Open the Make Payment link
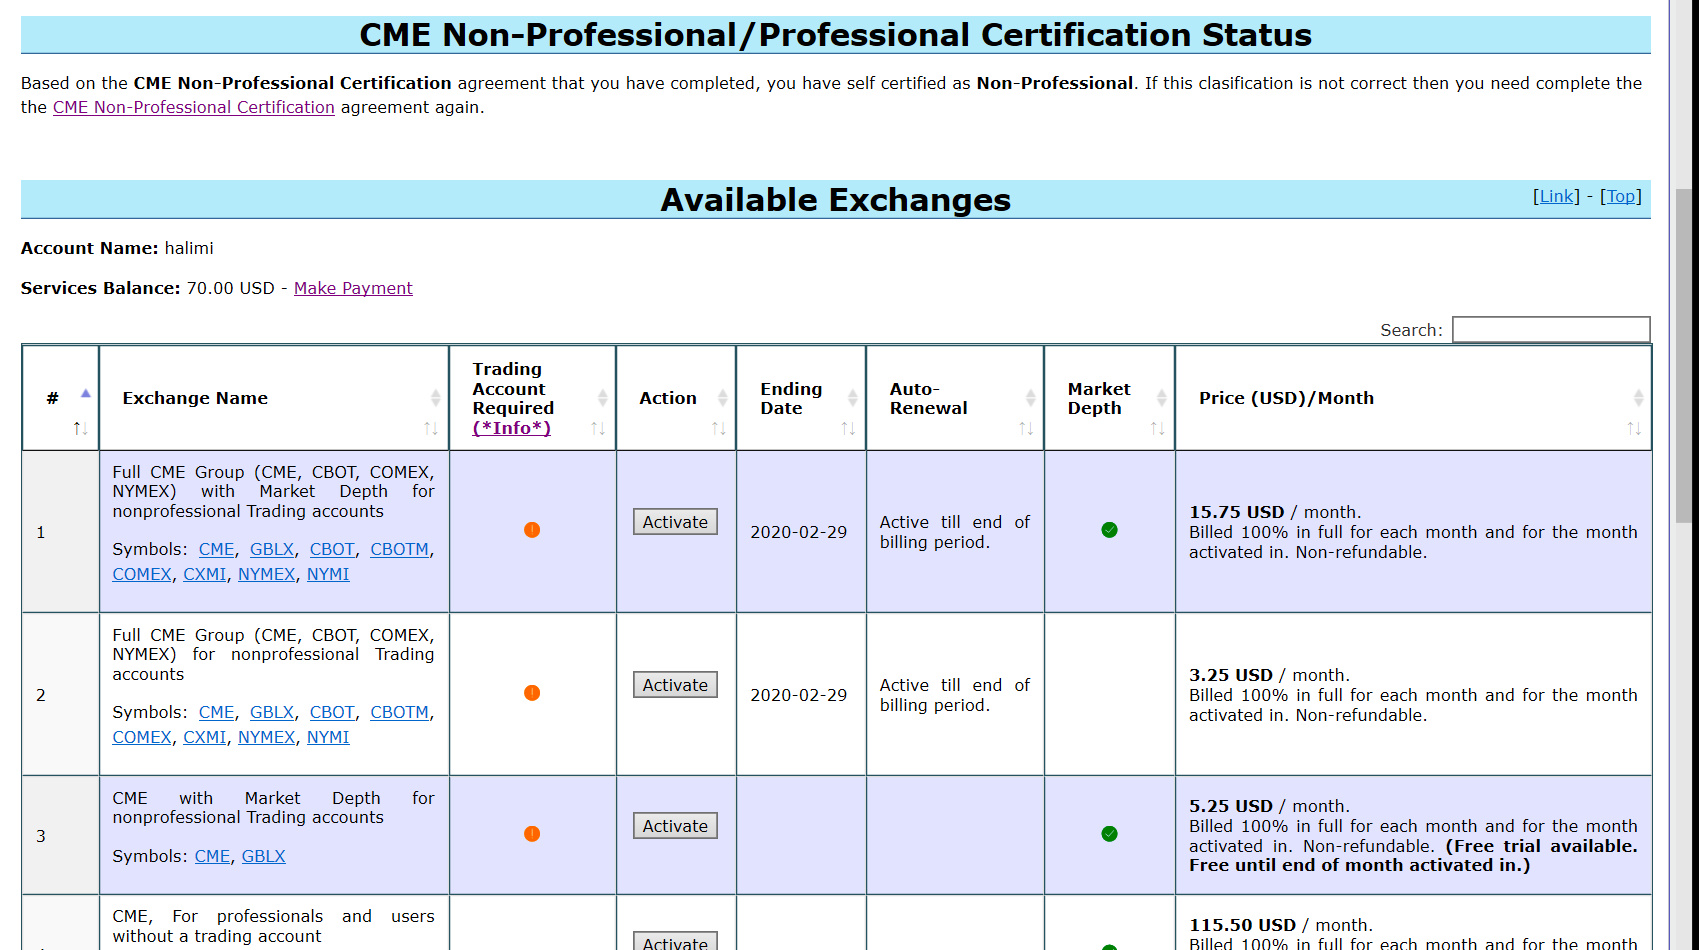1699x950 pixels. 353,288
